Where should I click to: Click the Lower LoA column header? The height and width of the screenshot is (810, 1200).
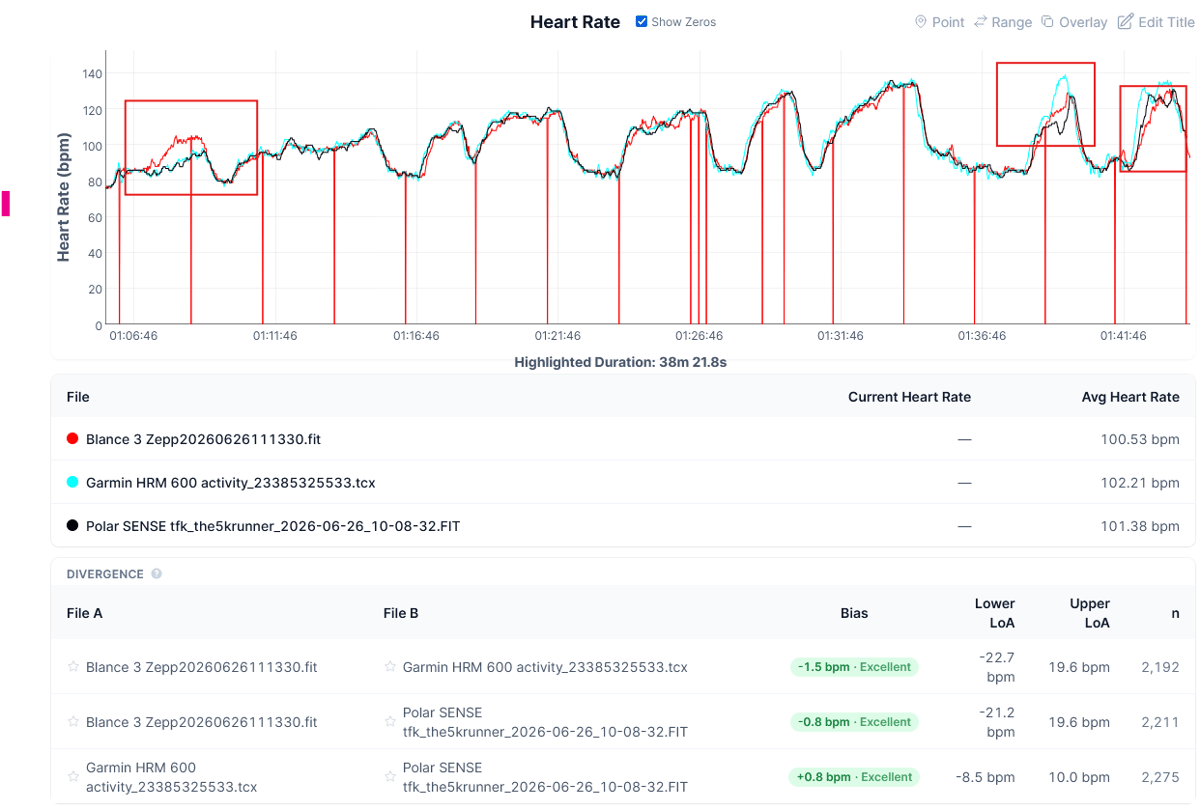pos(995,613)
